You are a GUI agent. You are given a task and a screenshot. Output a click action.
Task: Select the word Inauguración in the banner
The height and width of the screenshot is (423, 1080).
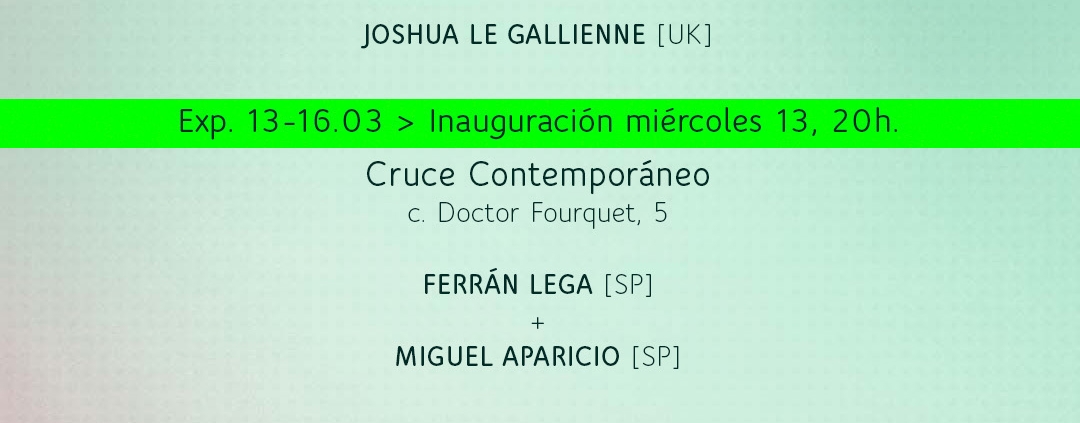click(521, 123)
